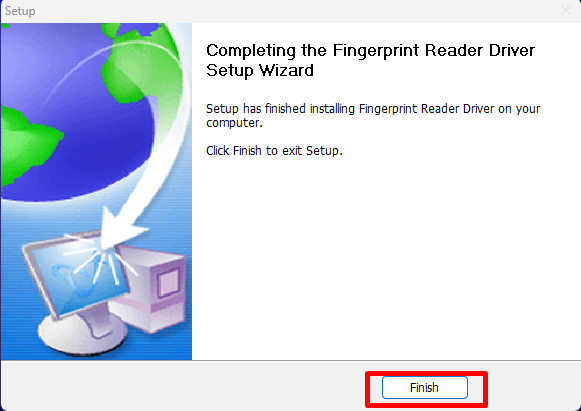Click the Finish button
The width and height of the screenshot is (581, 411).
425,388
